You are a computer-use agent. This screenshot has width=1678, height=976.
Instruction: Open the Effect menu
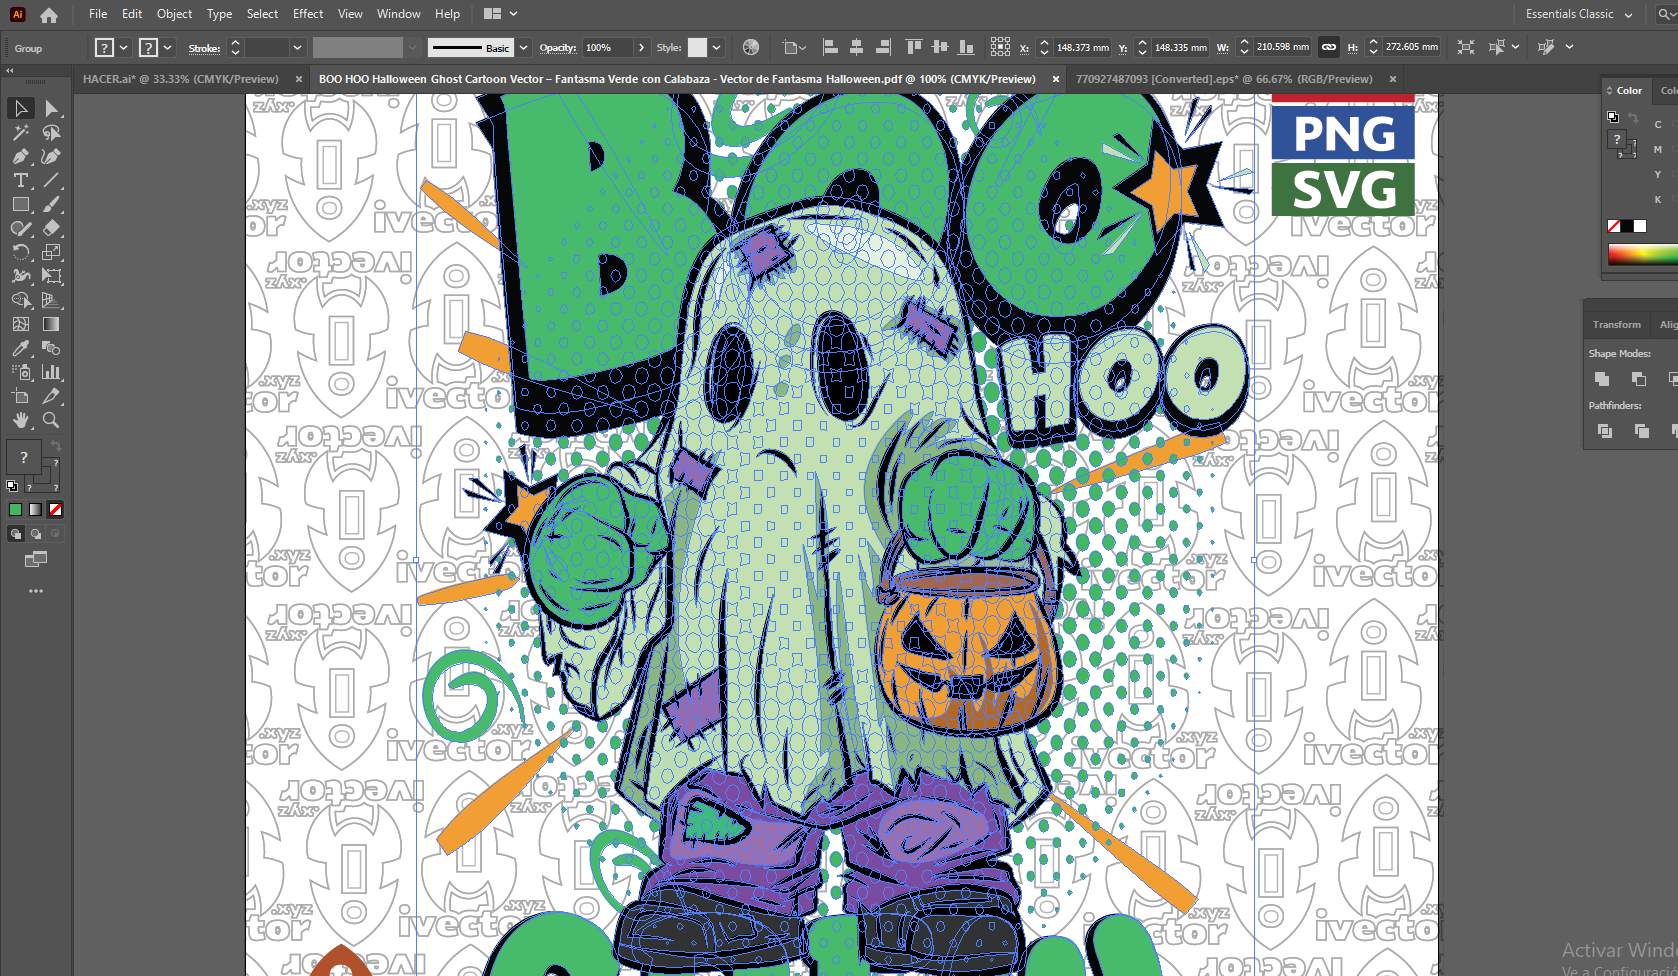pos(308,14)
